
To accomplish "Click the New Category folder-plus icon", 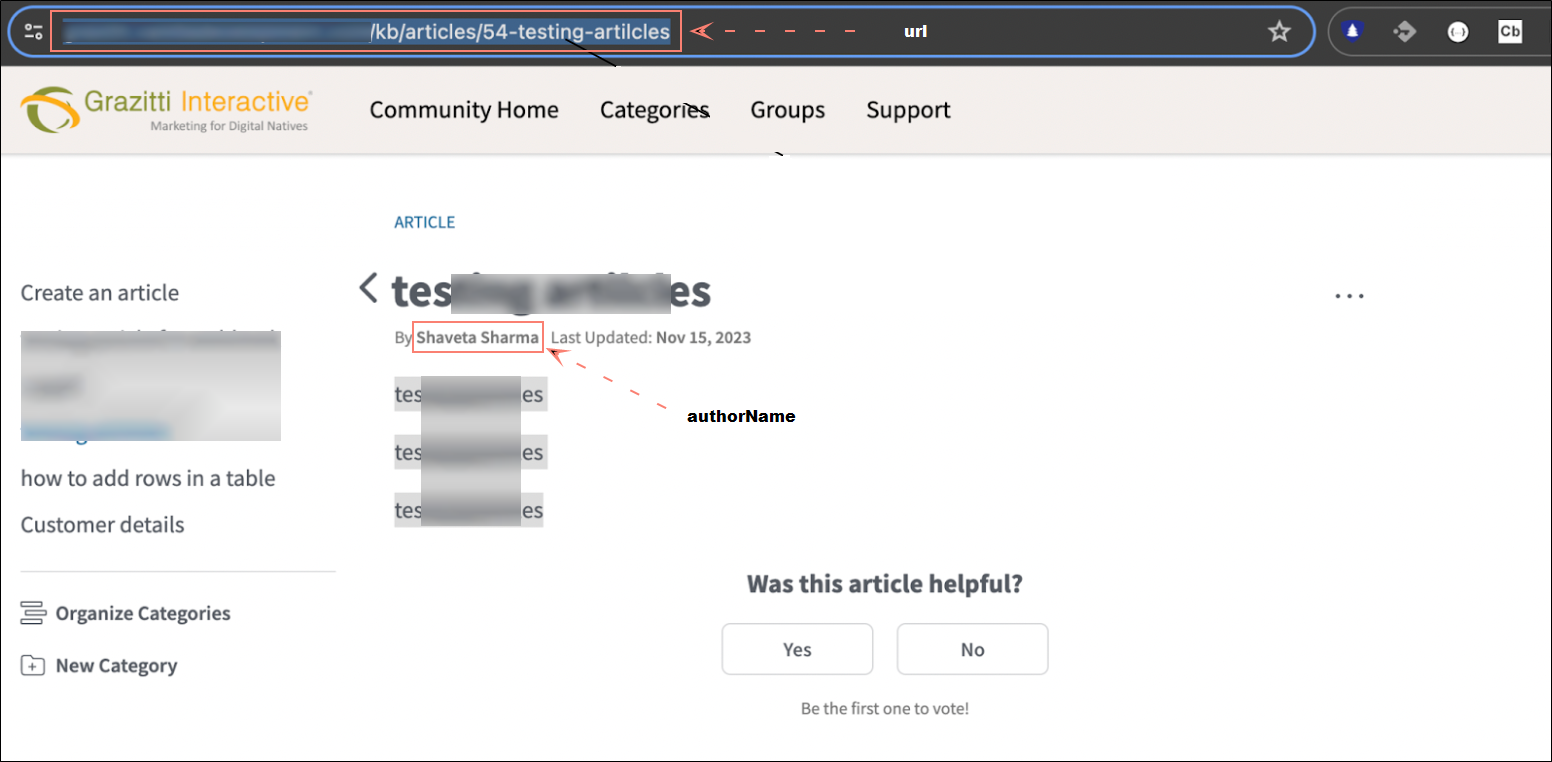I will coord(33,666).
